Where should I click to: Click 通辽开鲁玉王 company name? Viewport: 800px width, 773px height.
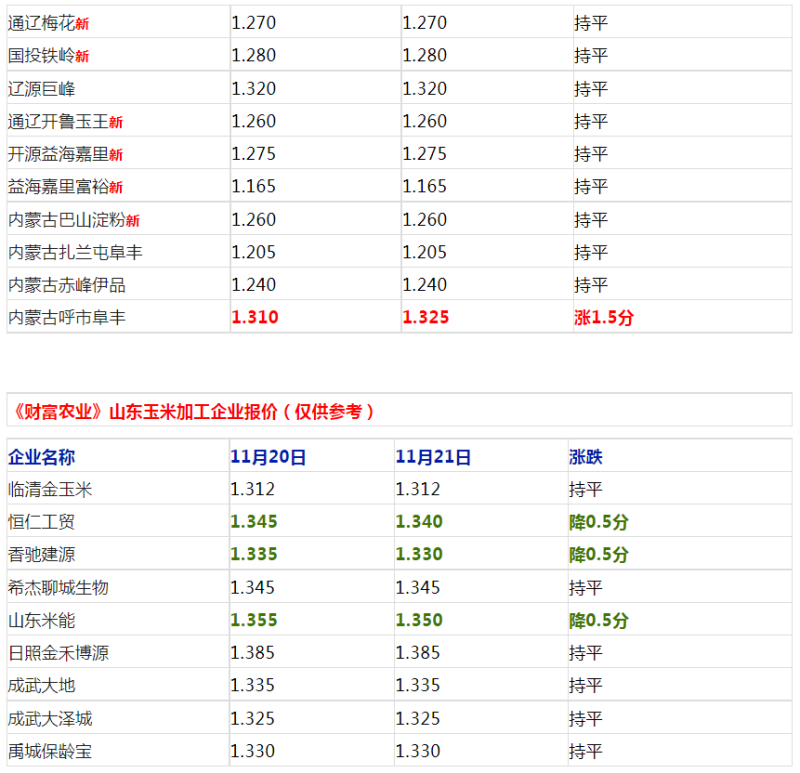[x=58, y=122]
